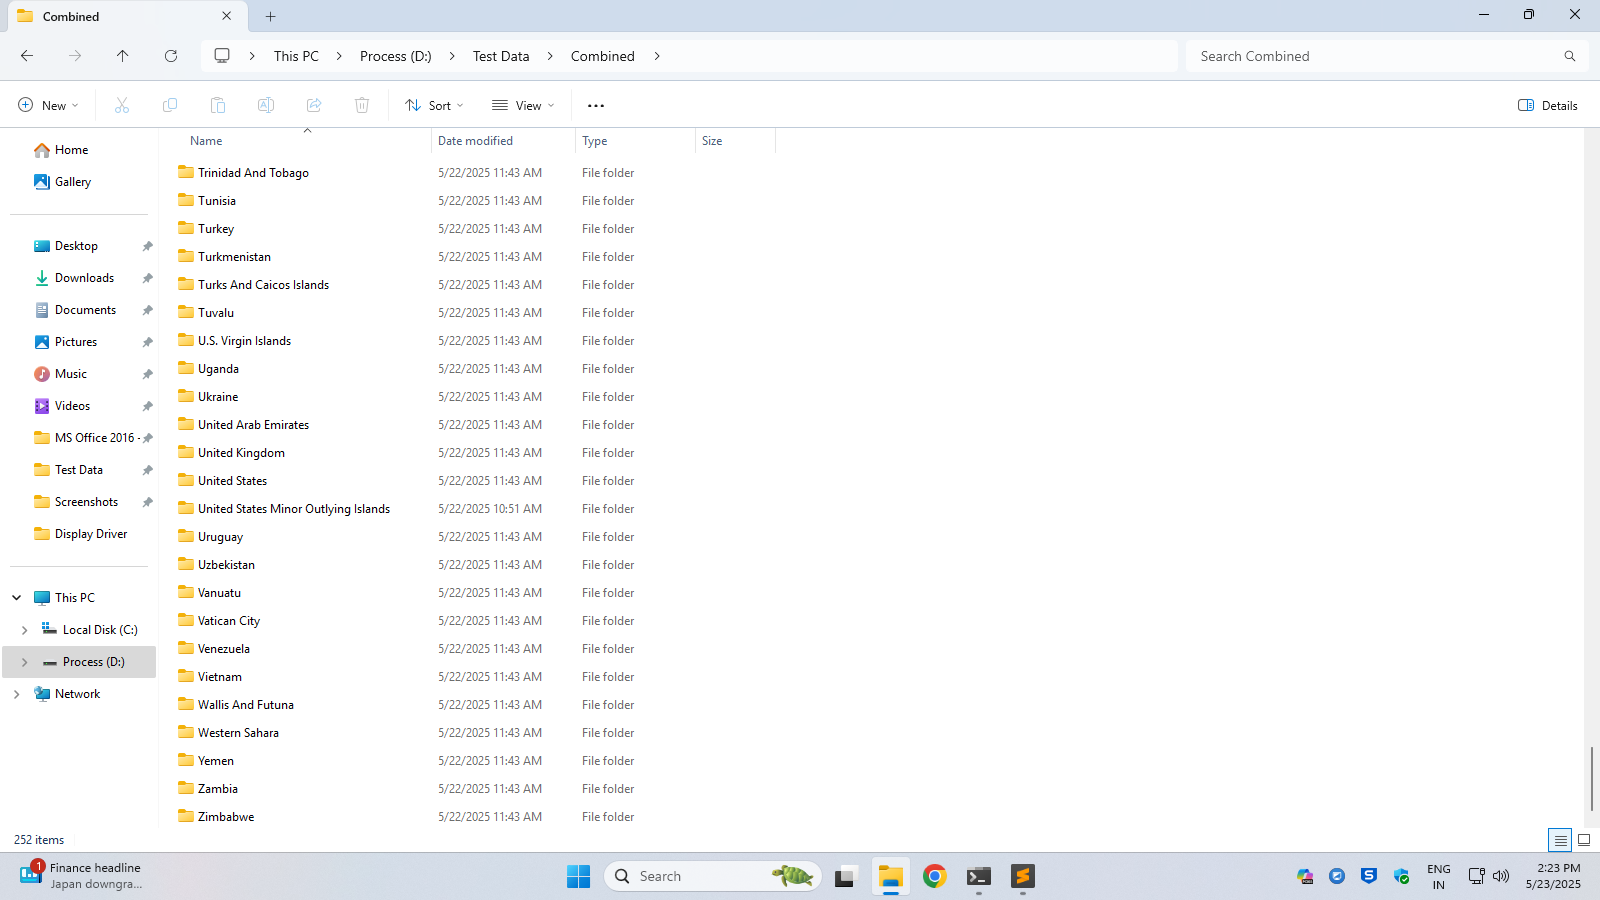1600x900 pixels.
Task: Open Windows Start menu
Action: tap(578, 876)
